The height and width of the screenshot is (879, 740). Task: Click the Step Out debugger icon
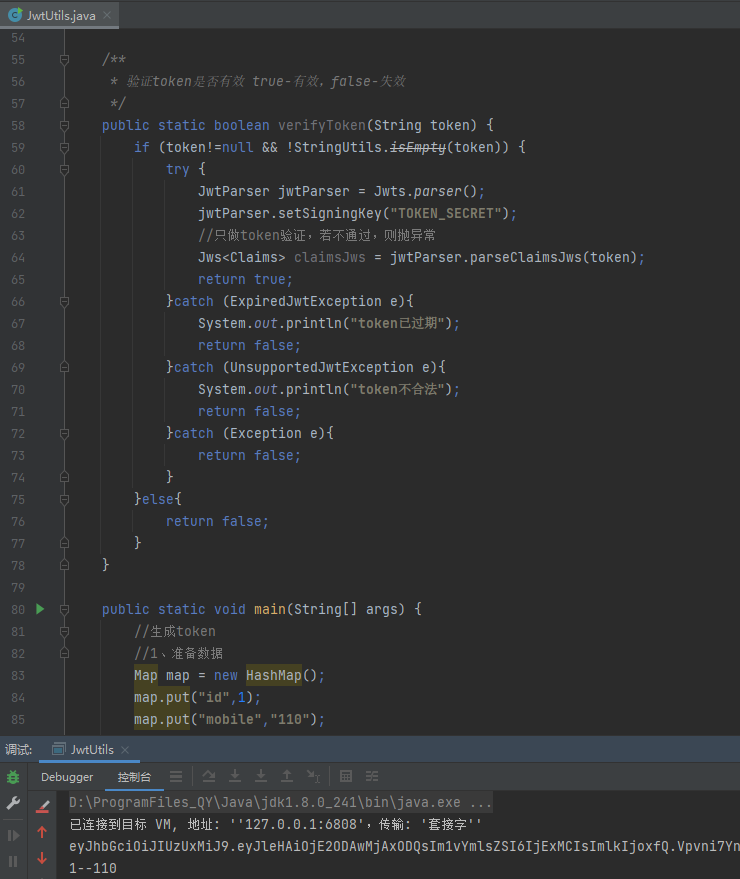click(x=287, y=776)
